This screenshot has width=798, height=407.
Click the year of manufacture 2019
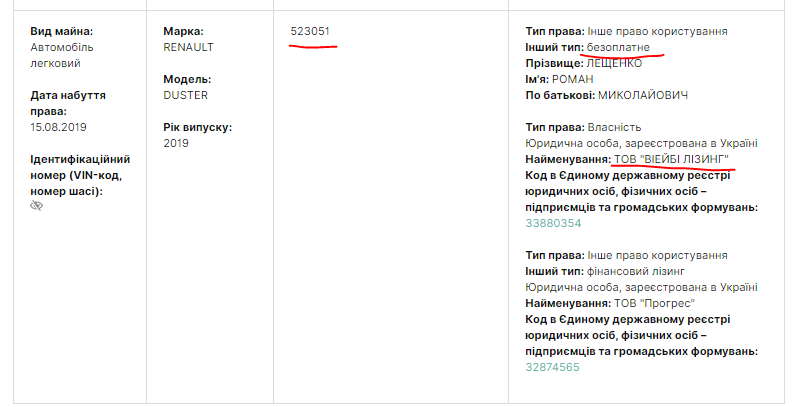pyautogui.click(x=176, y=143)
